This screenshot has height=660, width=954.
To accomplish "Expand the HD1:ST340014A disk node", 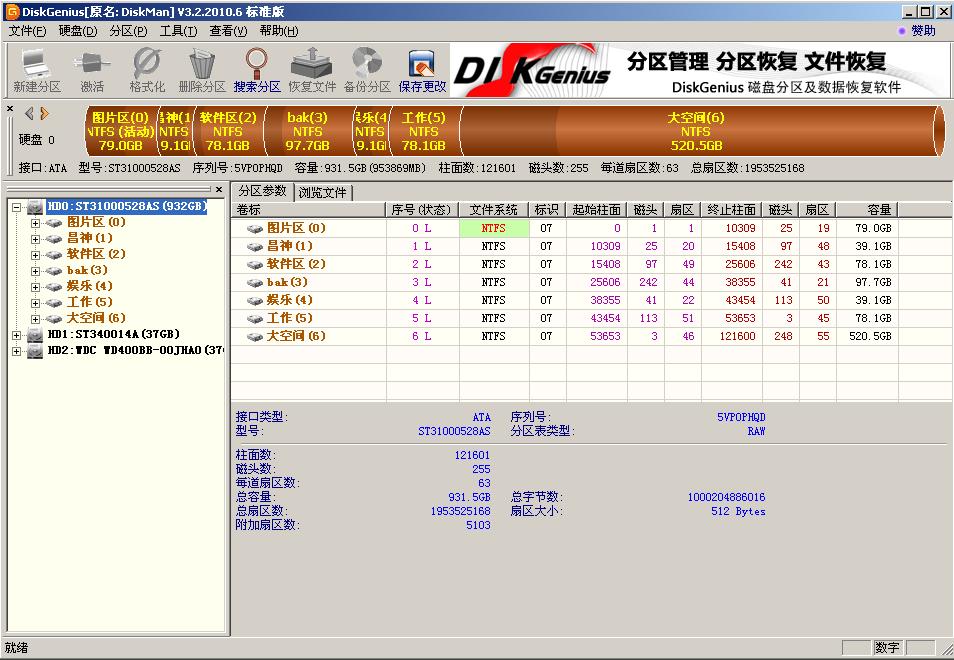I will pyautogui.click(x=16, y=335).
